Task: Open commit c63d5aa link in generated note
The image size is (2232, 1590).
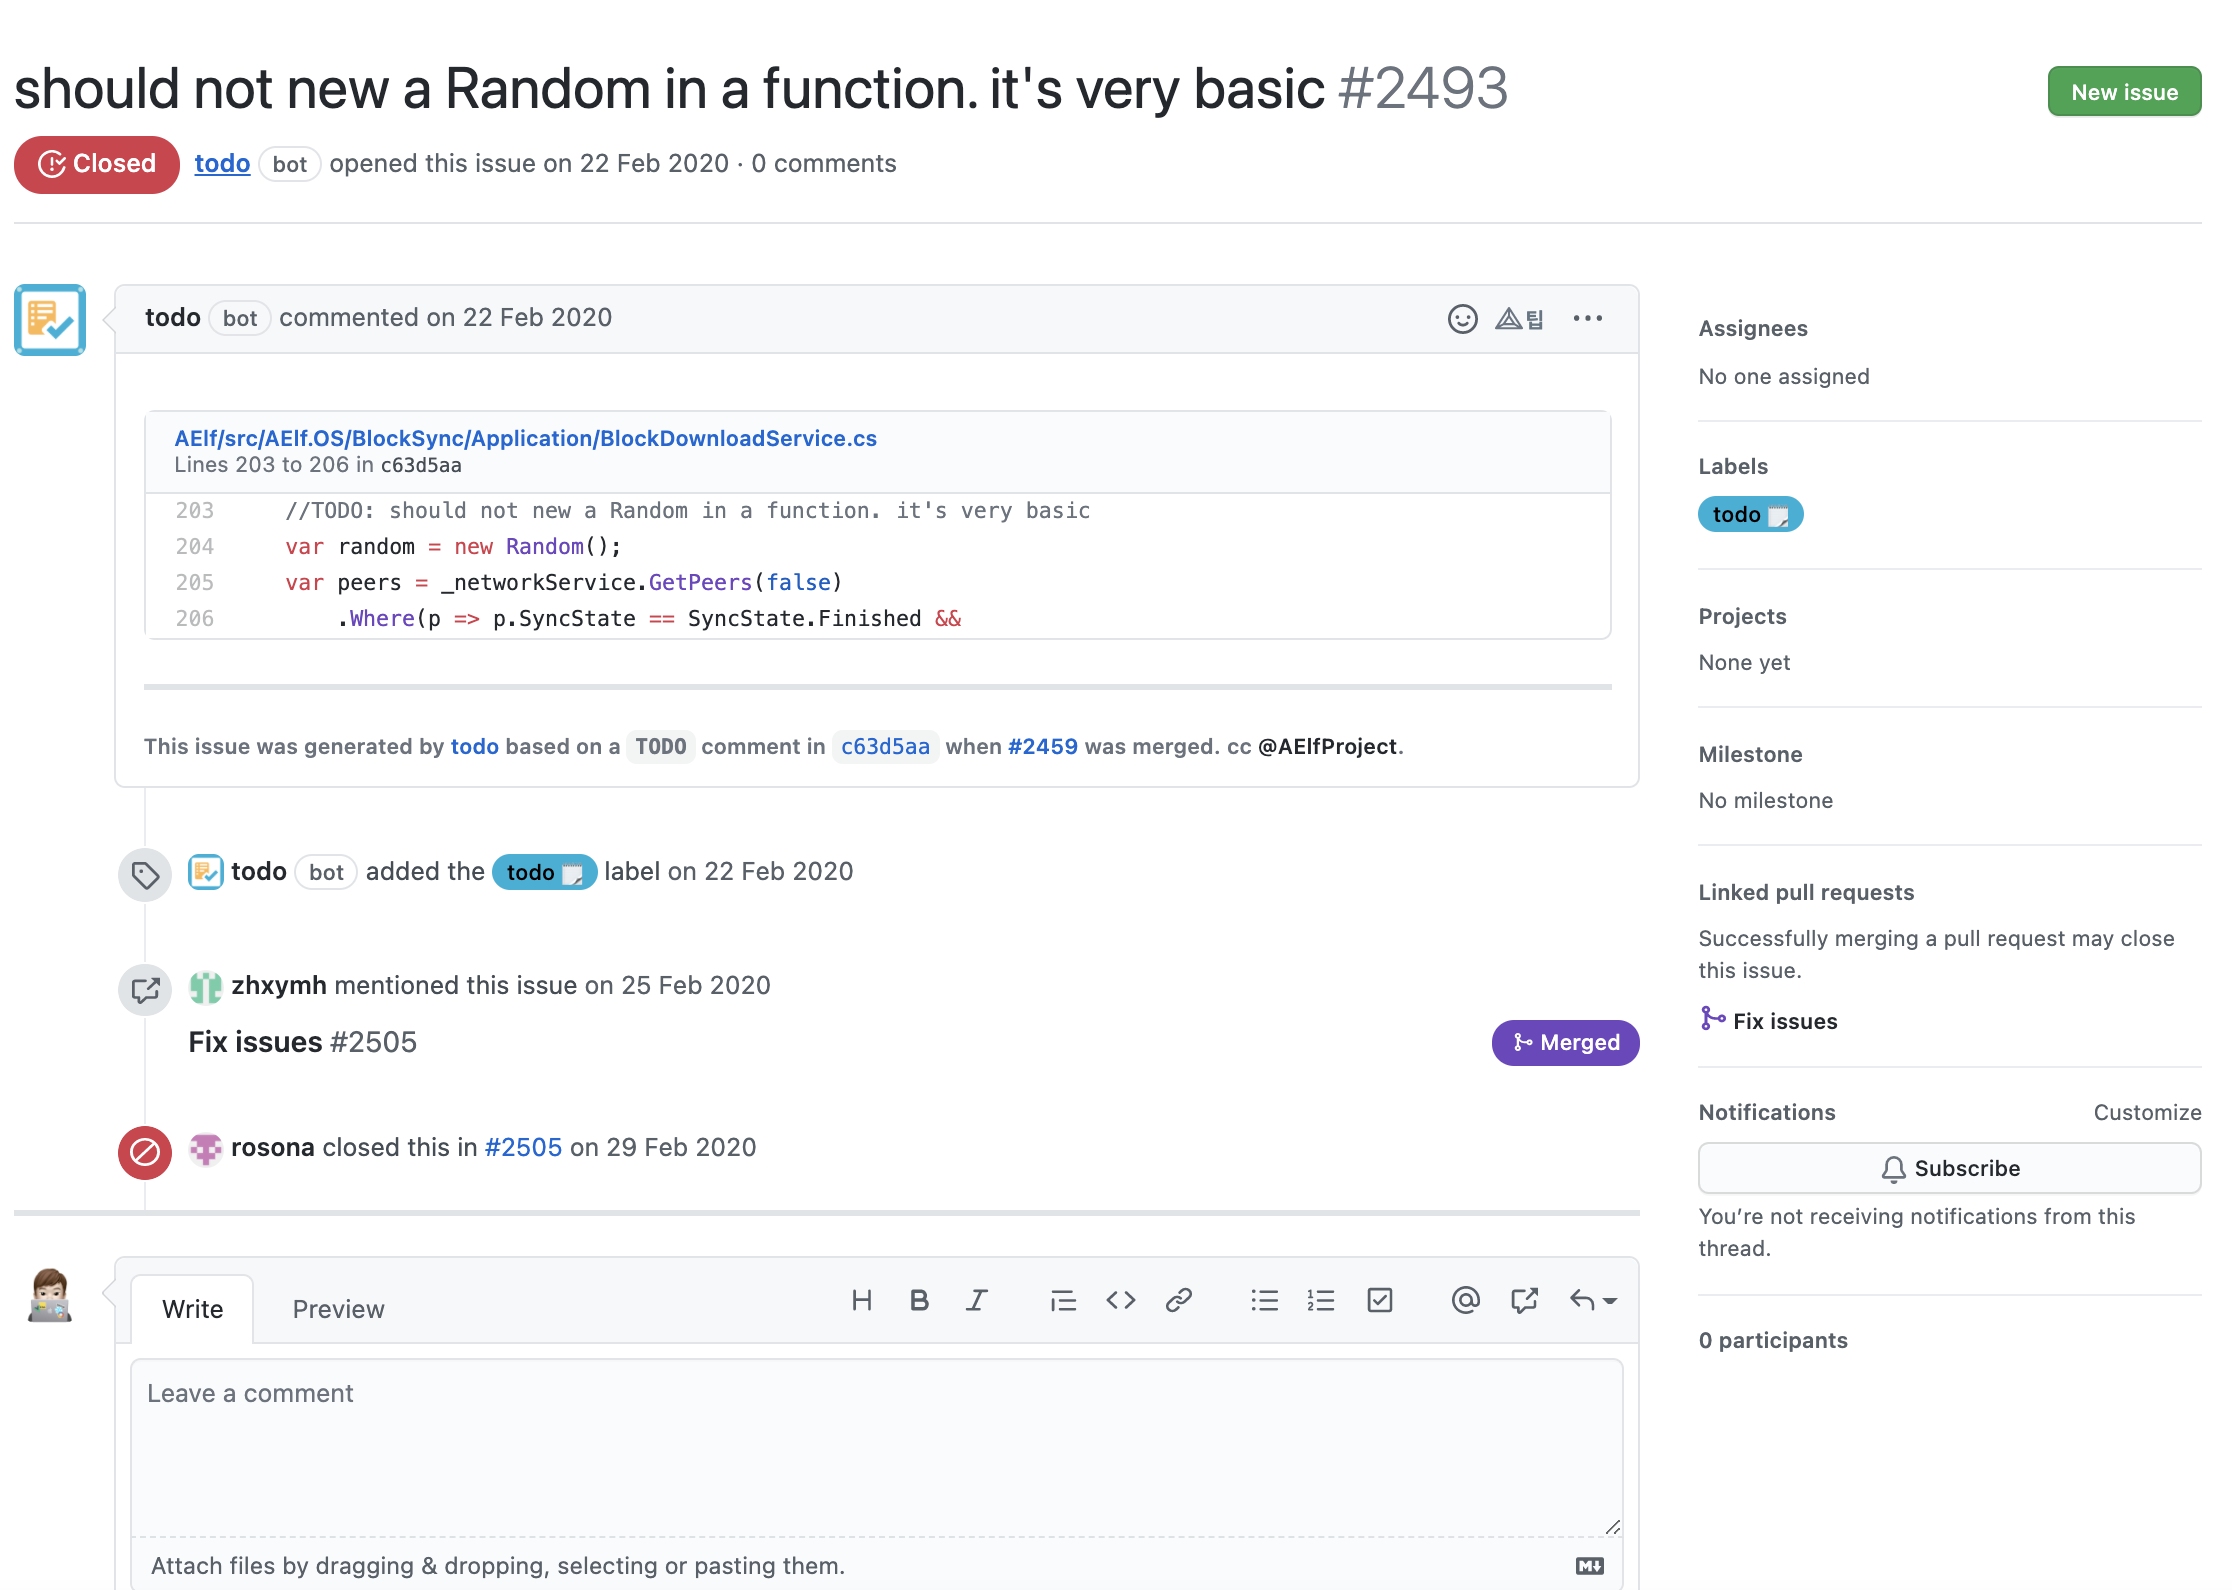Action: coord(885,747)
